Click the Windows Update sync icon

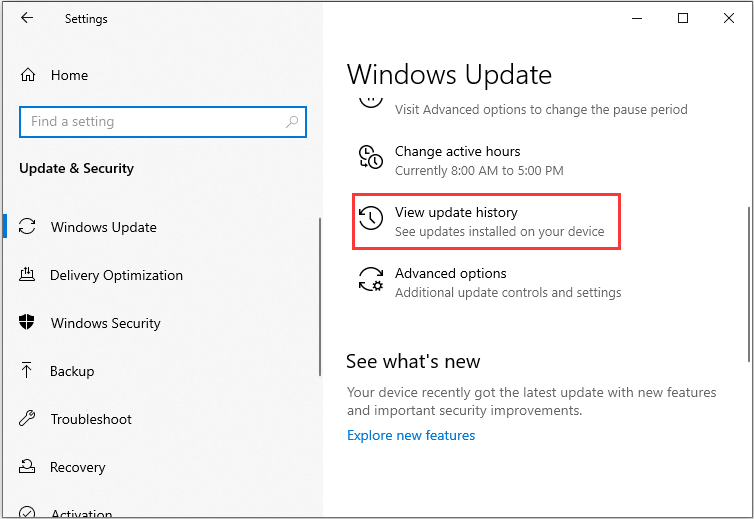[x=28, y=227]
